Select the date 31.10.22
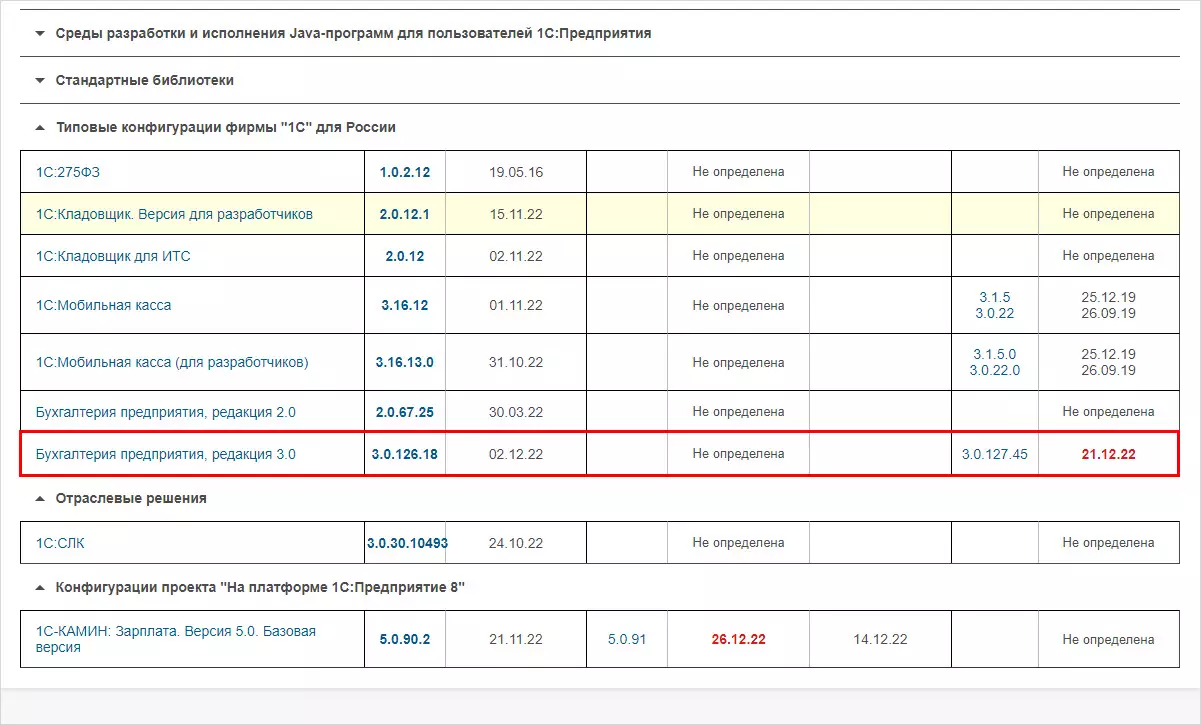Image resolution: width=1201 pixels, height=725 pixels. 516,362
